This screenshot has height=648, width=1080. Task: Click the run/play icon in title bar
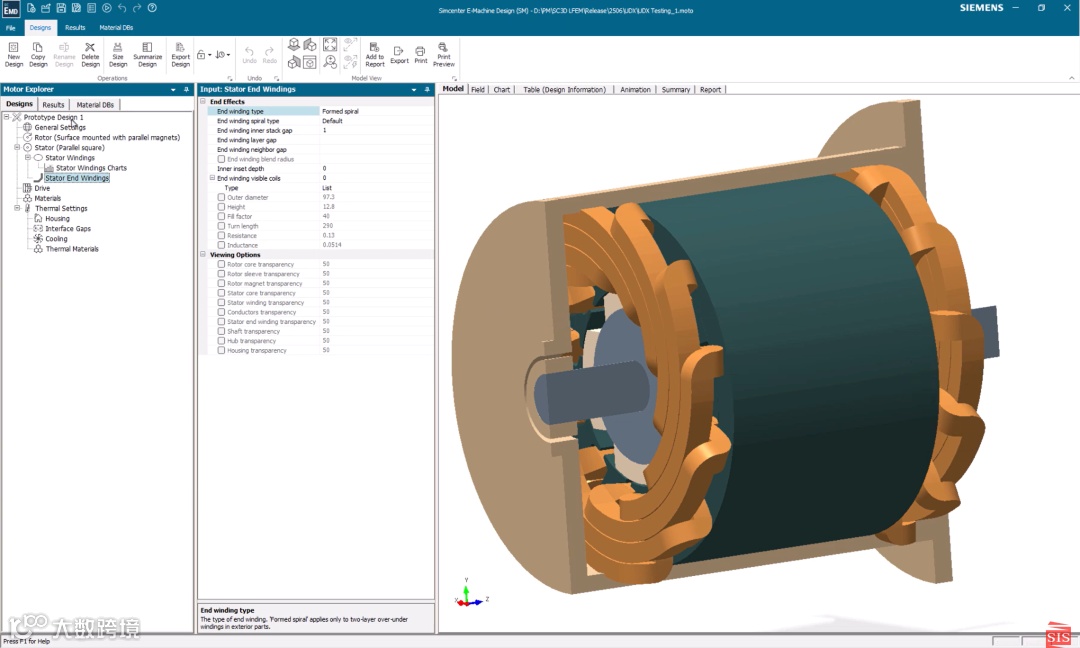(107, 8)
